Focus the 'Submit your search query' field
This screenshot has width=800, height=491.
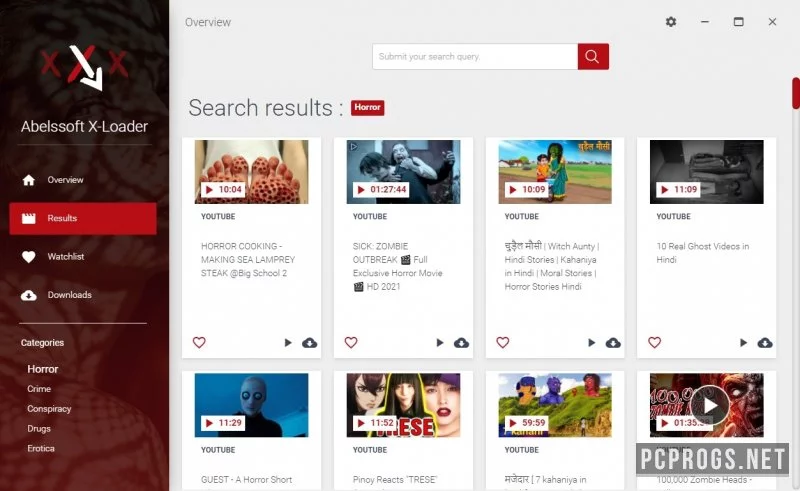(475, 57)
